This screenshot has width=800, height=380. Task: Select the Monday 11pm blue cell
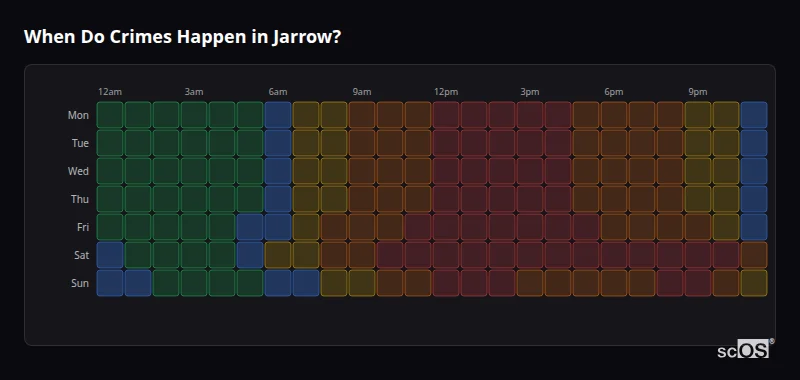click(755, 115)
